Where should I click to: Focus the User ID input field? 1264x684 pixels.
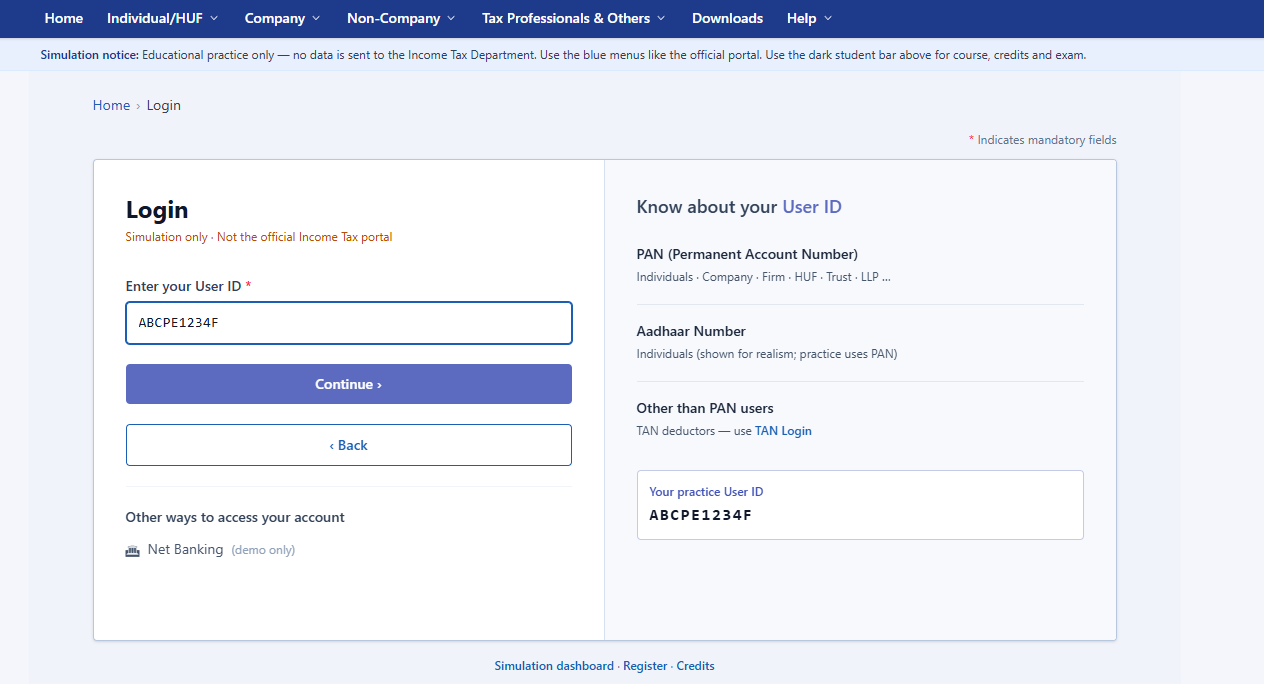(349, 323)
